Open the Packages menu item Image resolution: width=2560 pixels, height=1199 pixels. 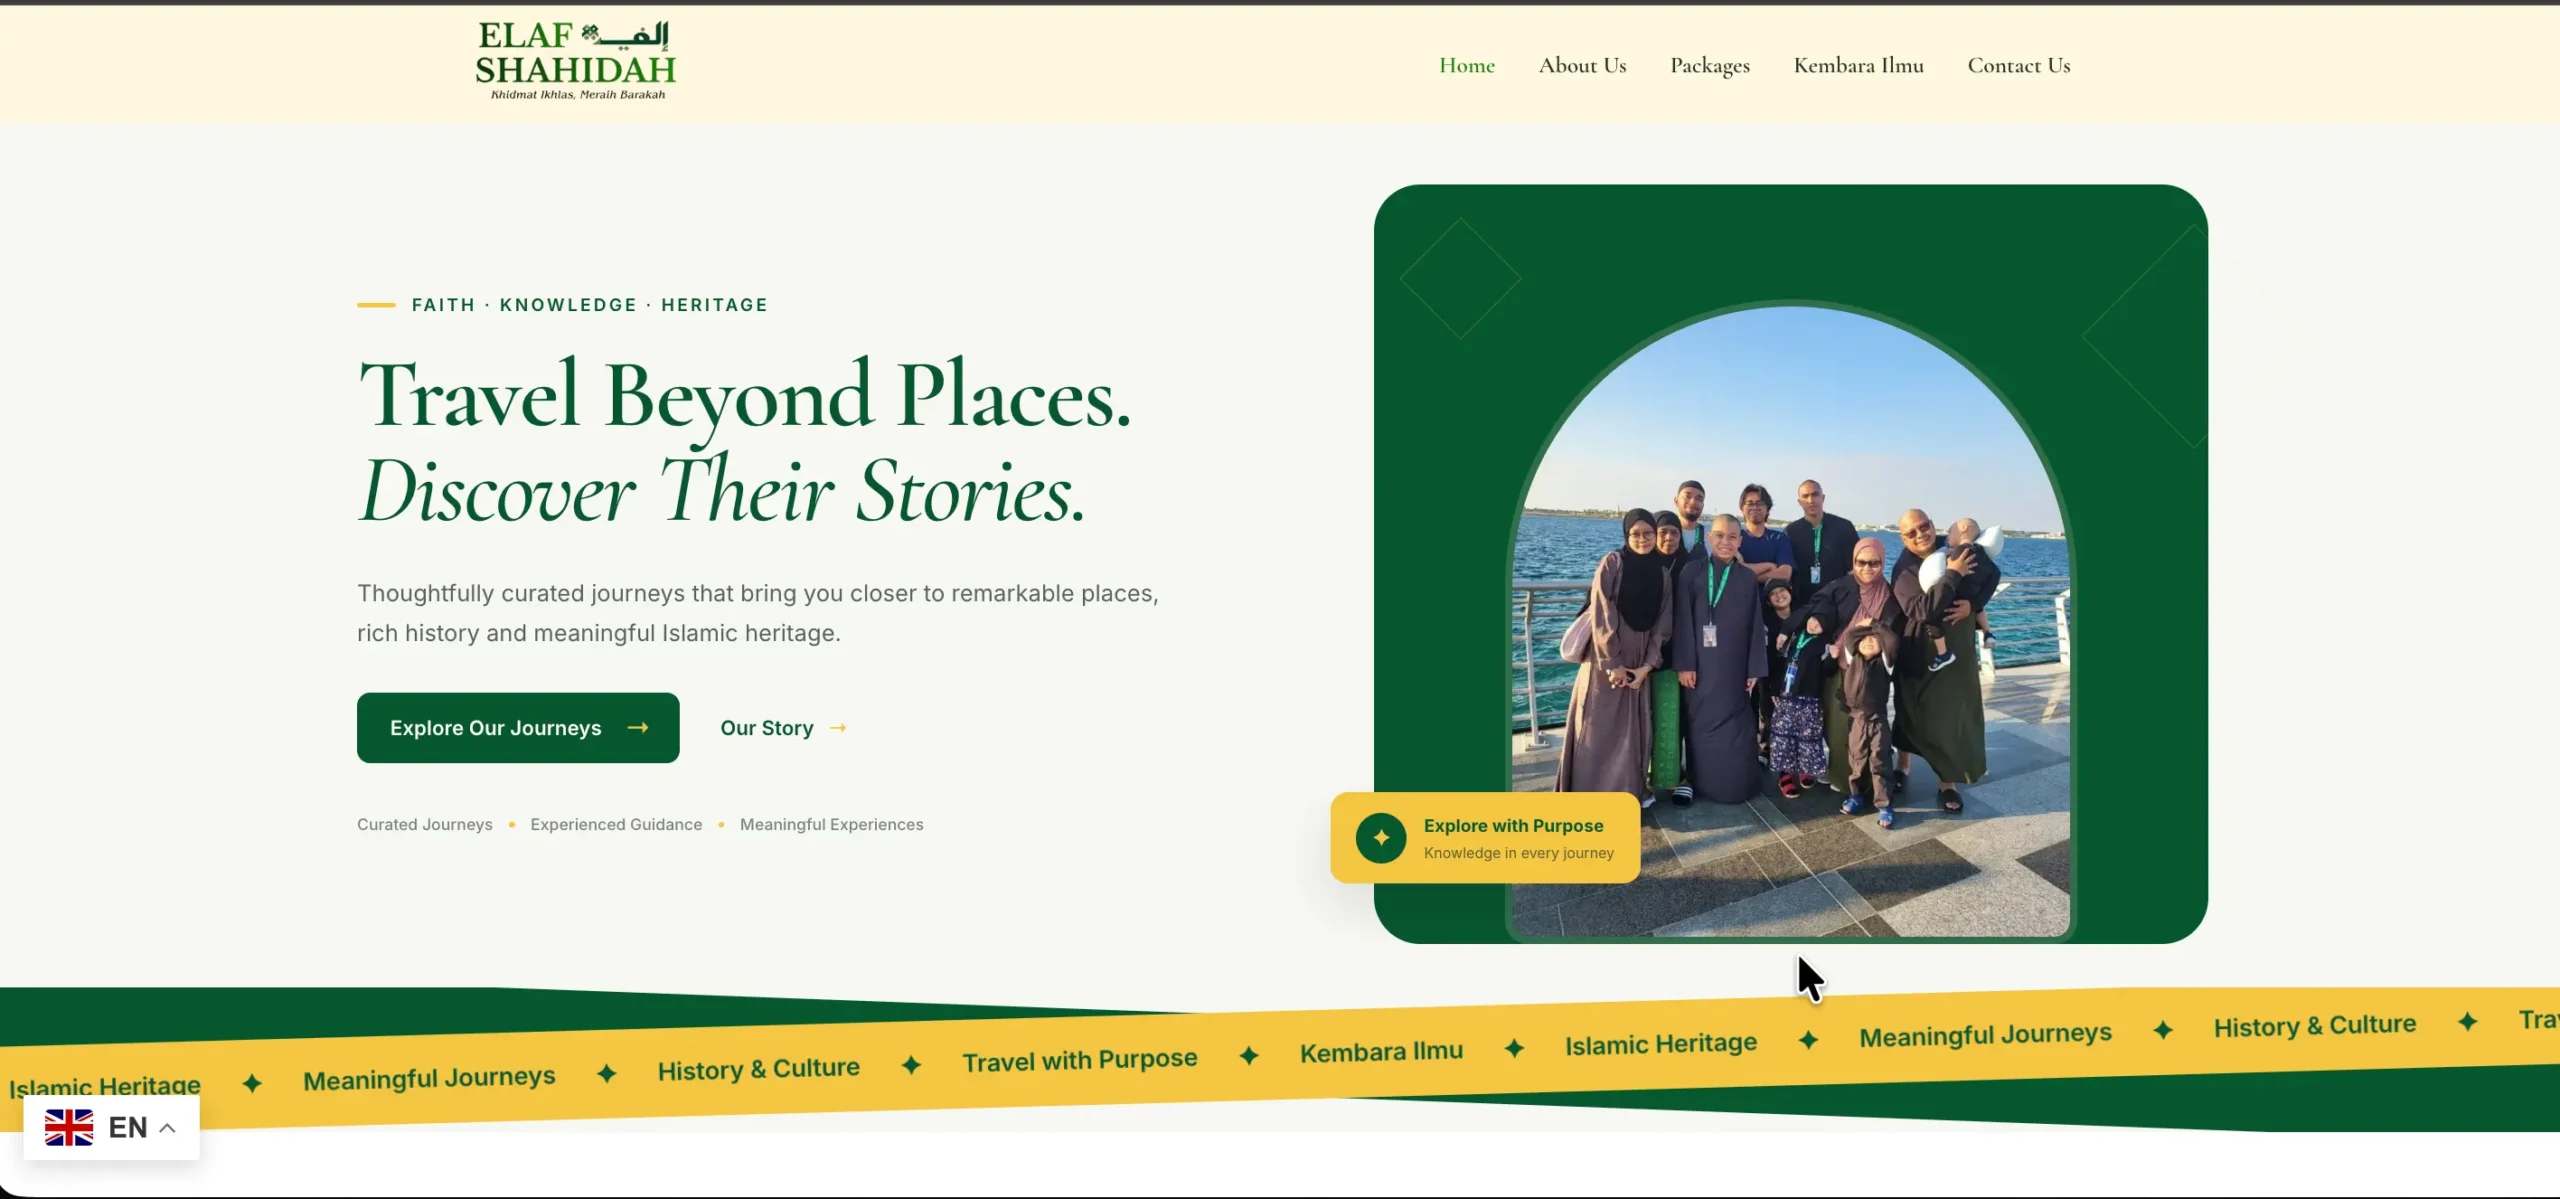[1709, 66]
